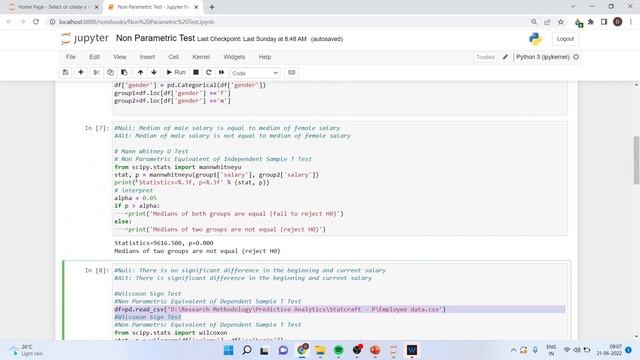Screen dimensions: 640x360
Task: Open the weather widget showing 26°C
Action: pyautogui.click(x=26, y=350)
